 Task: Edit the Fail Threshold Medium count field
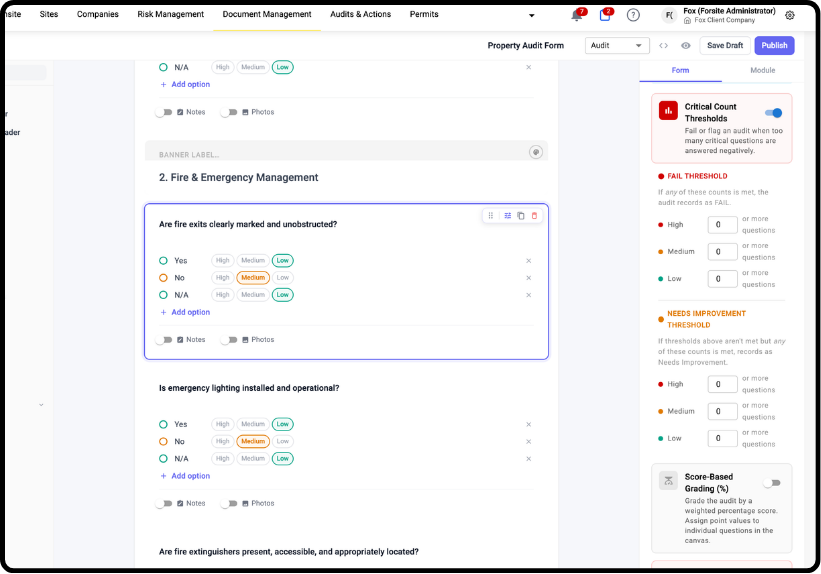point(722,252)
